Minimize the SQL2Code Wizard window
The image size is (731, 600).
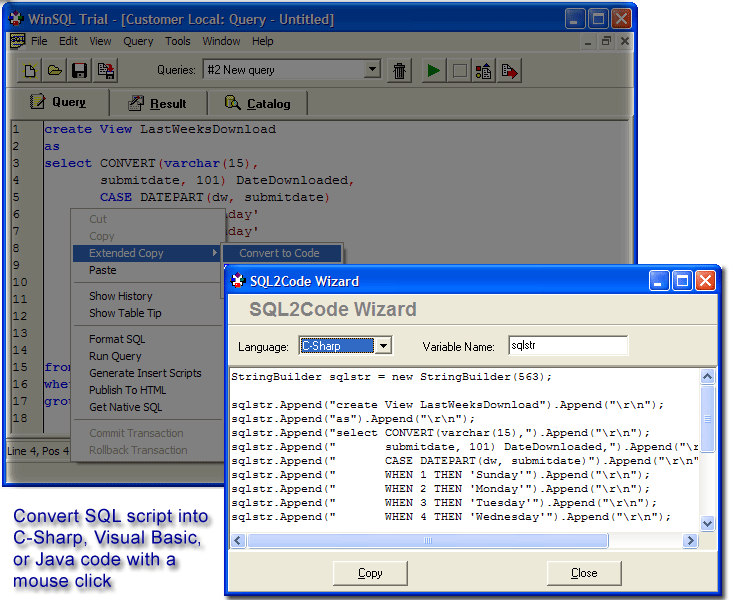[x=658, y=281]
